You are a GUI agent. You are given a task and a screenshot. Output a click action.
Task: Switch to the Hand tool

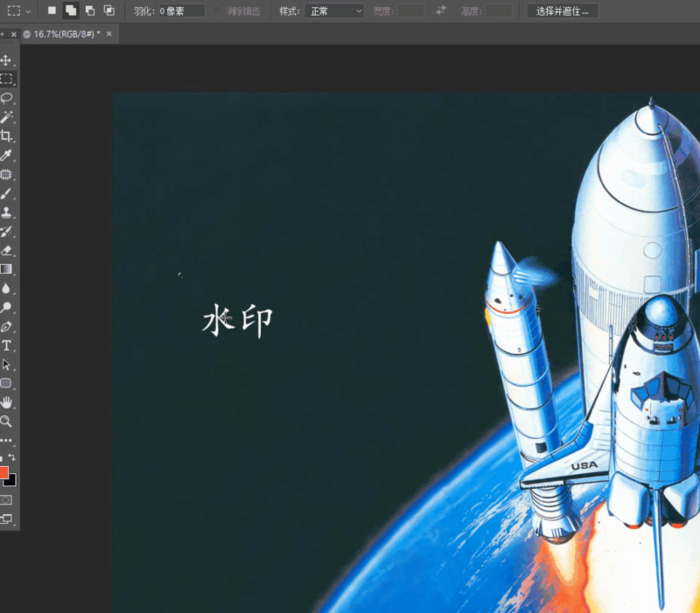tap(6, 402)
